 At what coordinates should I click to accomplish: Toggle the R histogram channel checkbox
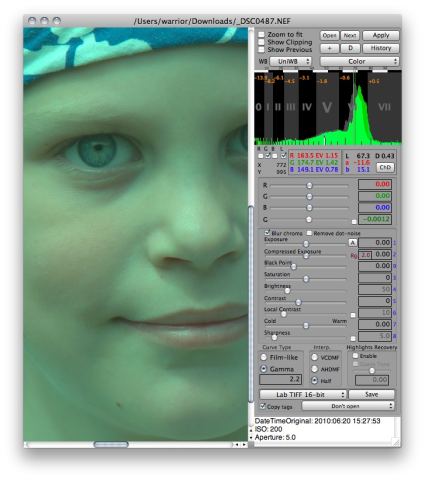pos(260,156)
